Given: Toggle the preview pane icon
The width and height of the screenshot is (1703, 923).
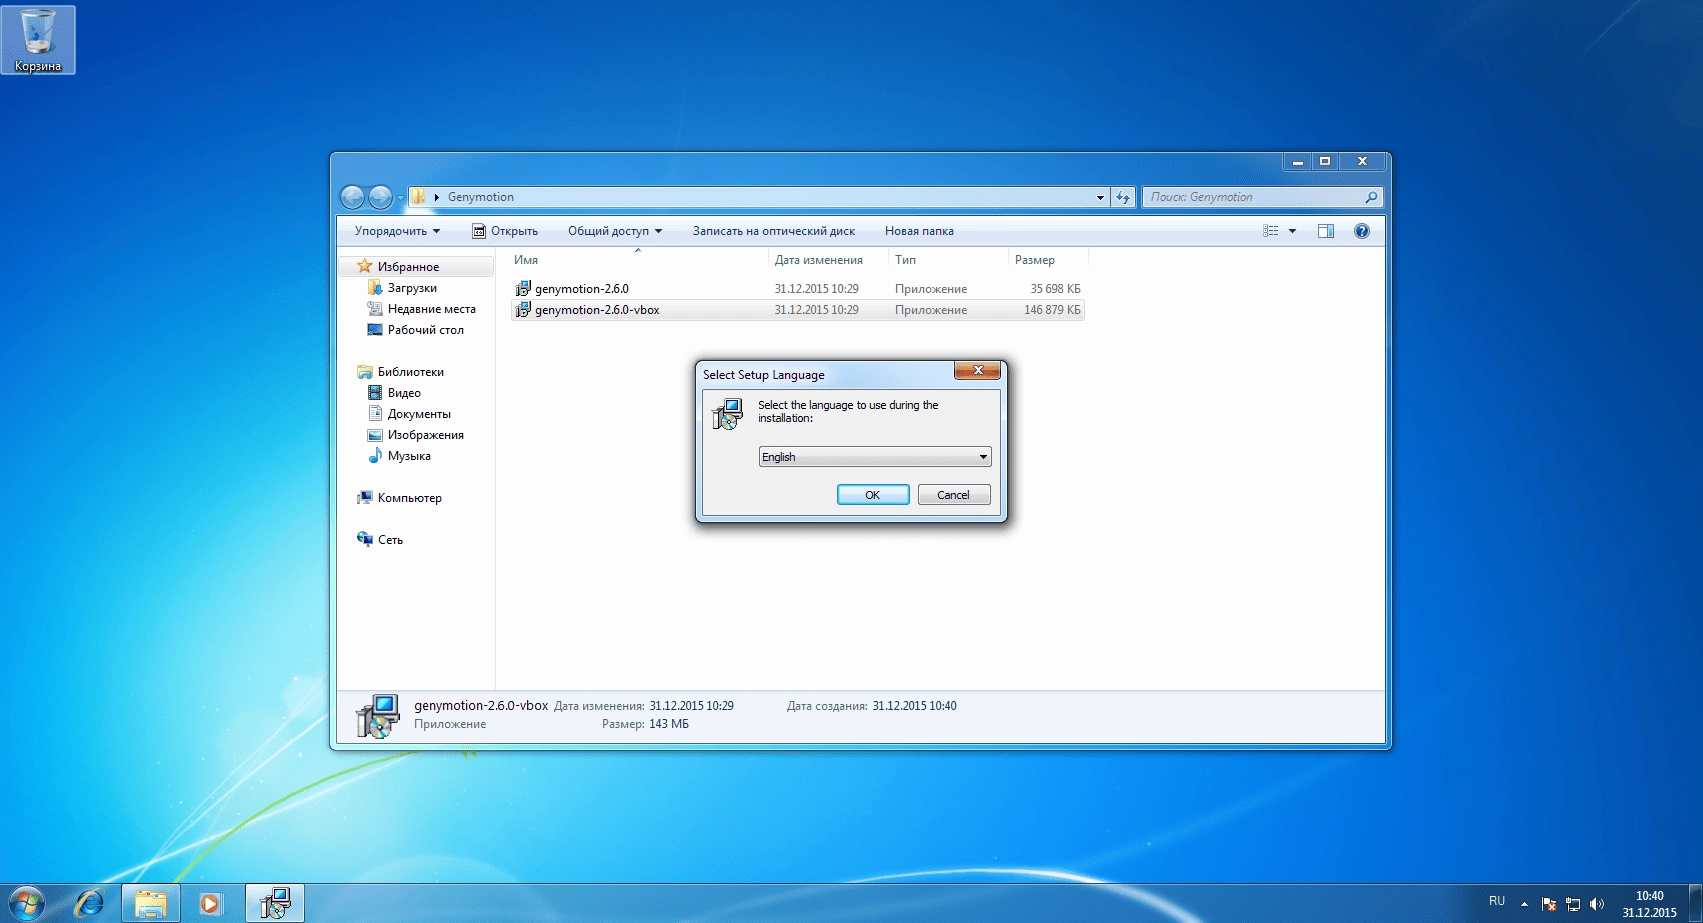Looking at the screenshot, I should tap(1326, 231).
